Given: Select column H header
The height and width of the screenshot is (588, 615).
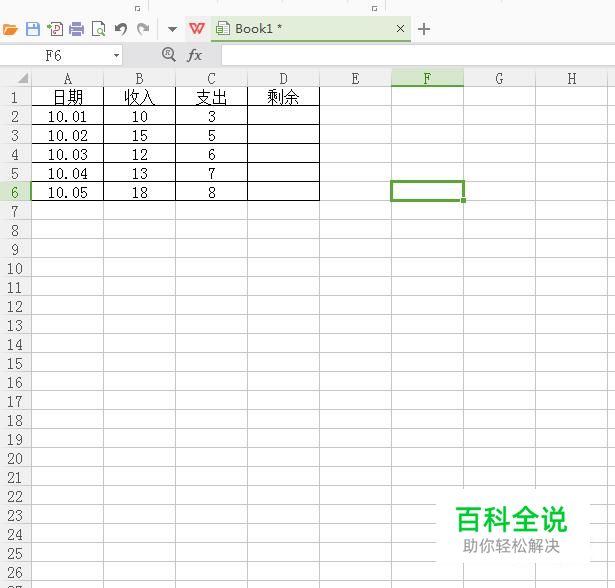Looking at the screenshot, I should [571, 78].
